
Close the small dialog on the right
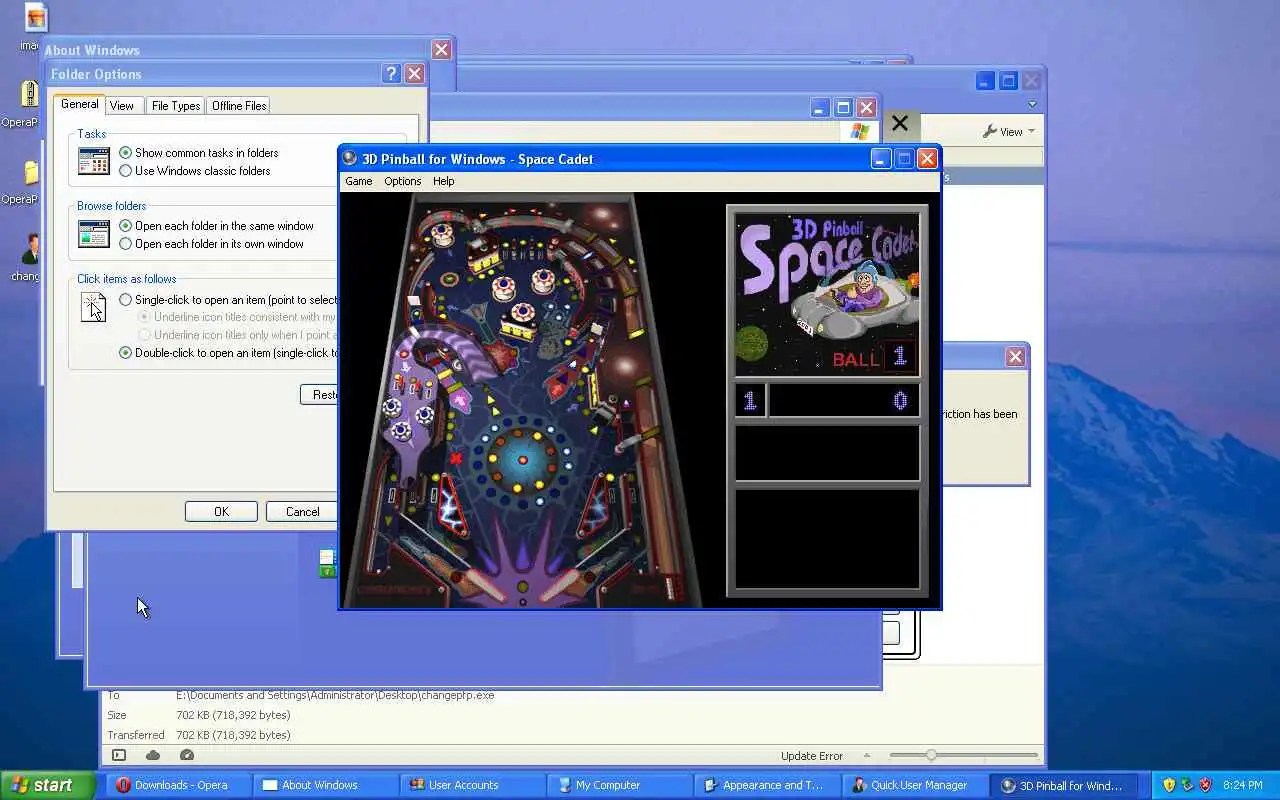pyautogui.click(x=1015, y=357)
